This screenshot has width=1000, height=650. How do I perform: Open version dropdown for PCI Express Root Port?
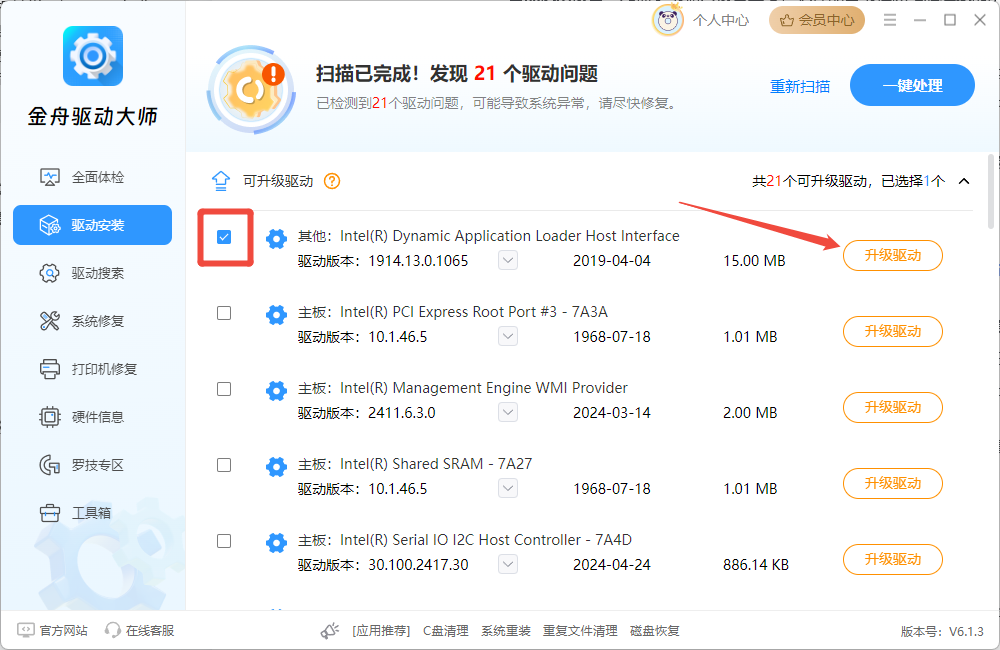[508, 336]
